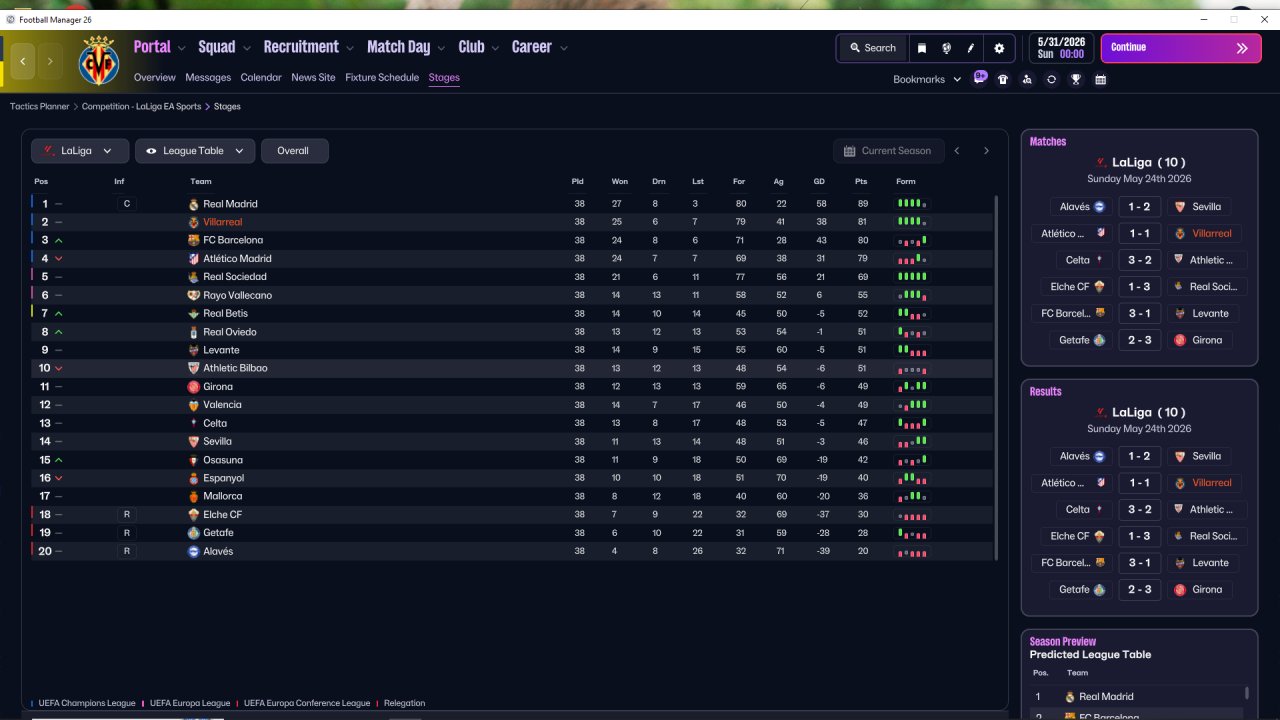Click the player search shortcut icon
Viewport: 1280px width, 720px height.
click(x=1027, y=79)
